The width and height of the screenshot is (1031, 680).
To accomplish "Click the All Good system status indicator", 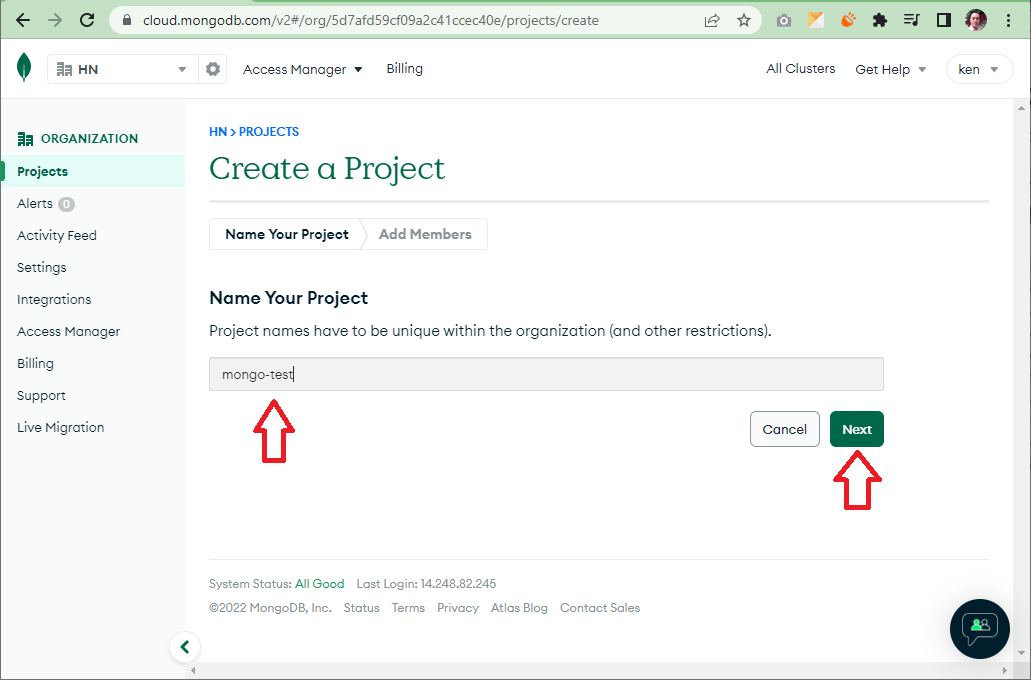I will pyautogui.click(x=319, y=583).
